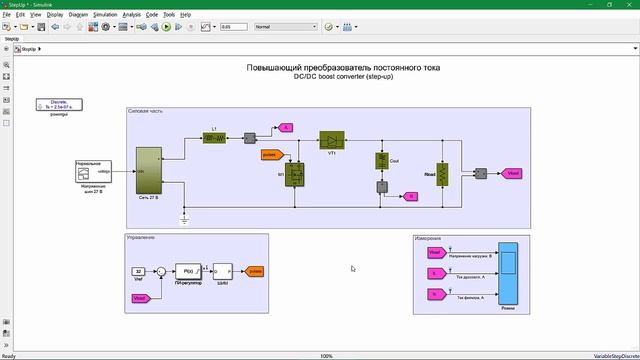This screenshot has width=640, height=360.
Task: Click the 100% zoom status text
Action: 326,356
